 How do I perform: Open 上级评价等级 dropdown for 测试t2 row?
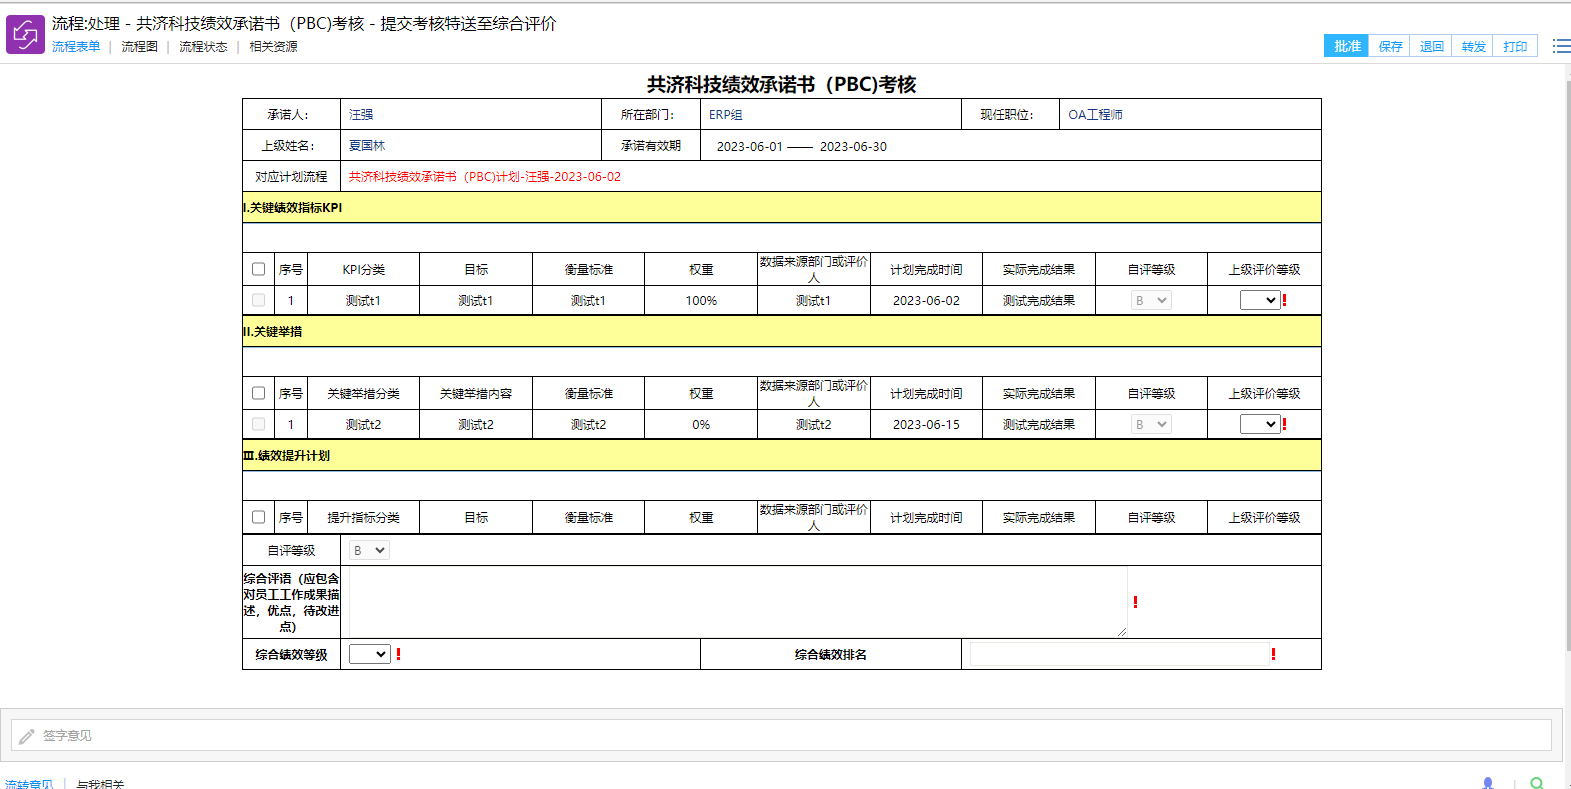click(1260, 424)
